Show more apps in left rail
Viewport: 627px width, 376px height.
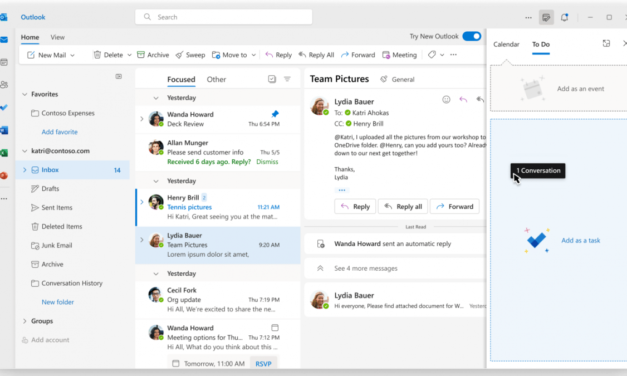(4, 199)
